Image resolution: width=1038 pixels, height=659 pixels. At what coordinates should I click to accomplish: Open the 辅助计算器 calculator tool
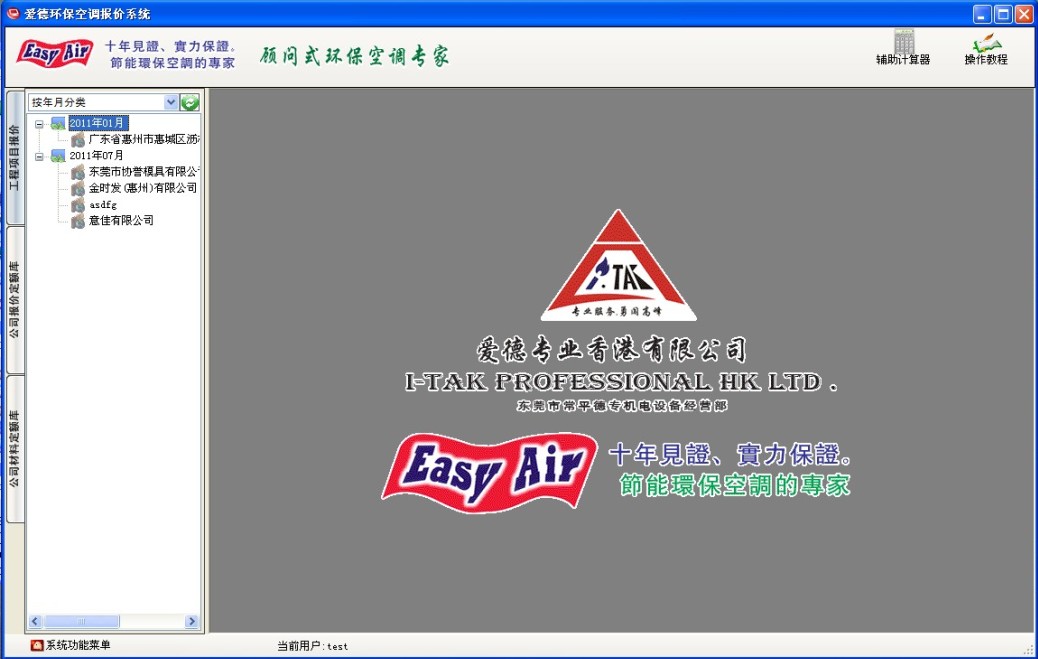(x=903, y=47)
